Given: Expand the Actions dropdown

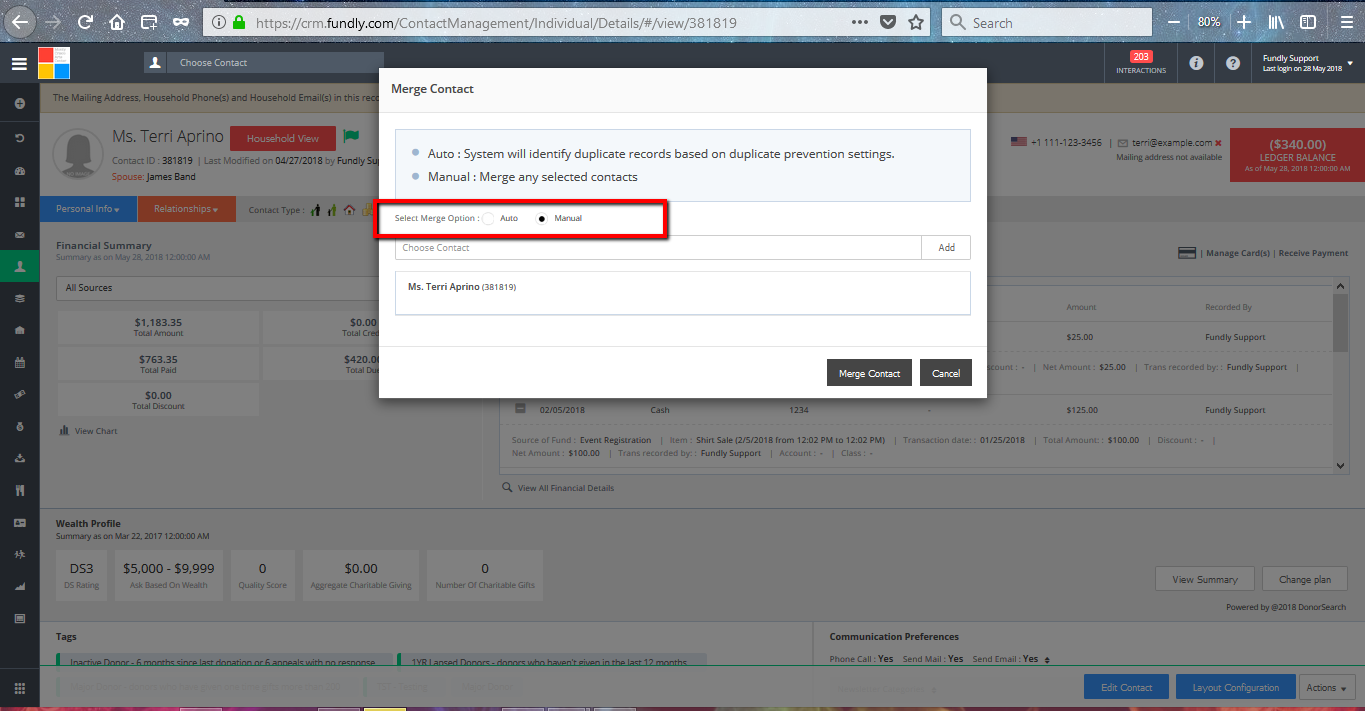Looking at the screenshot, I should pos(1327,687).
